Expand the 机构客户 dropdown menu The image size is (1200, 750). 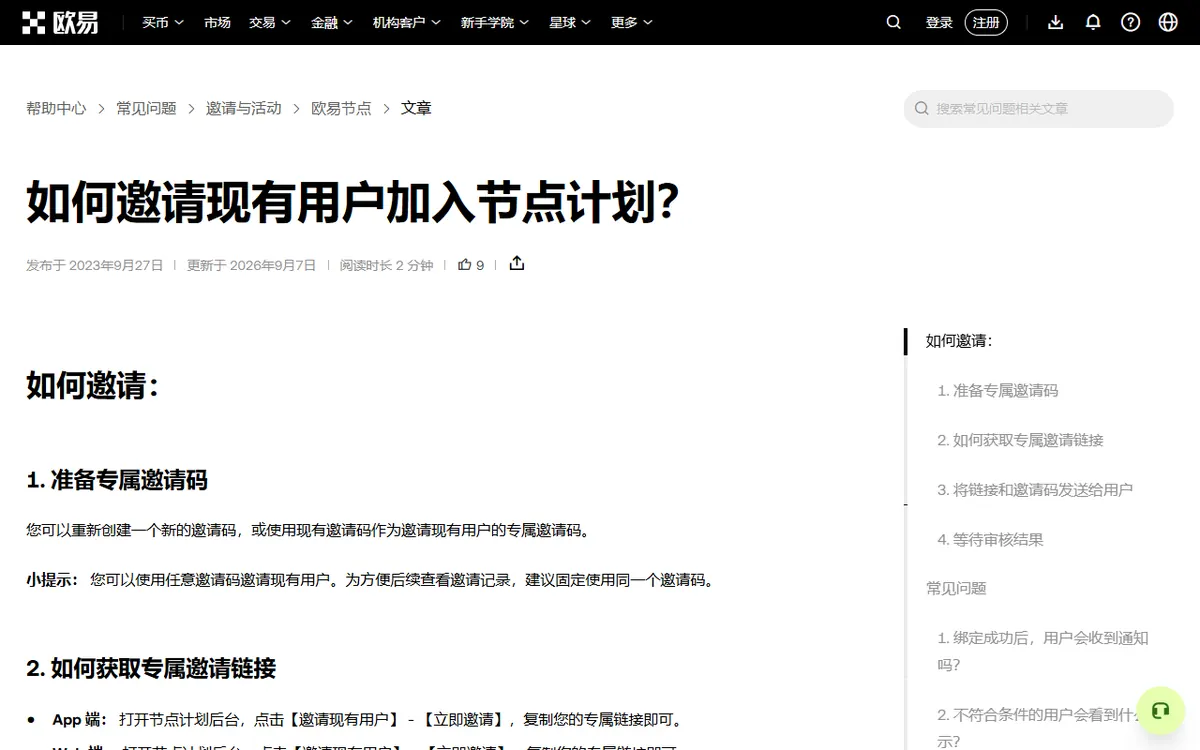(407, 22)
